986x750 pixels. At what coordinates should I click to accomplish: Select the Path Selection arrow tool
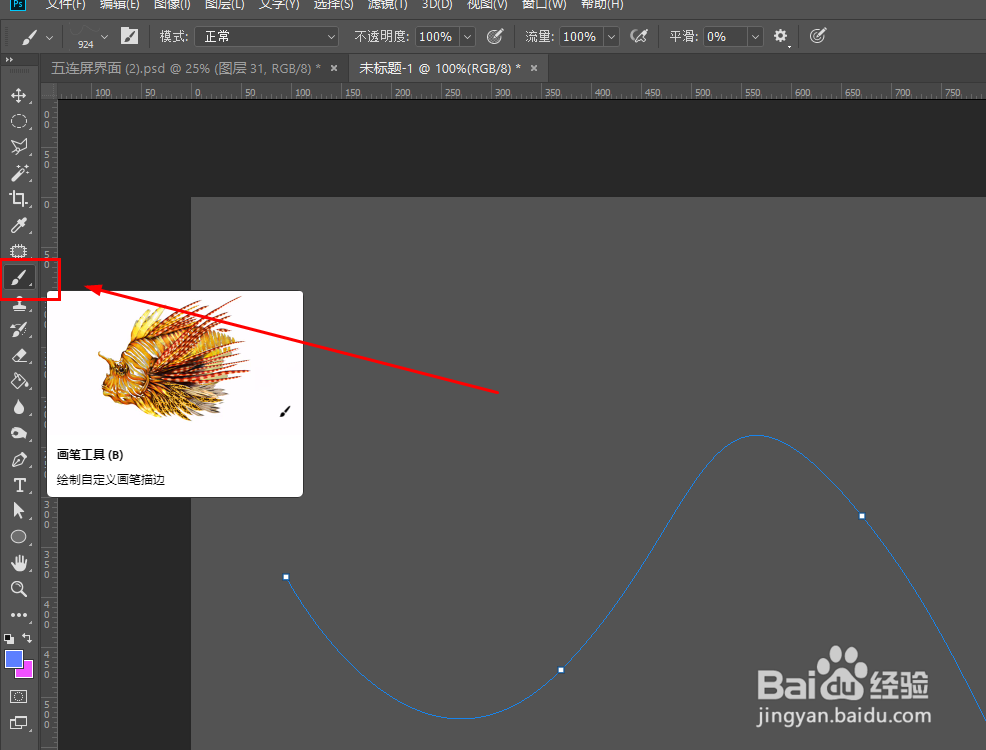click(19, 510)
